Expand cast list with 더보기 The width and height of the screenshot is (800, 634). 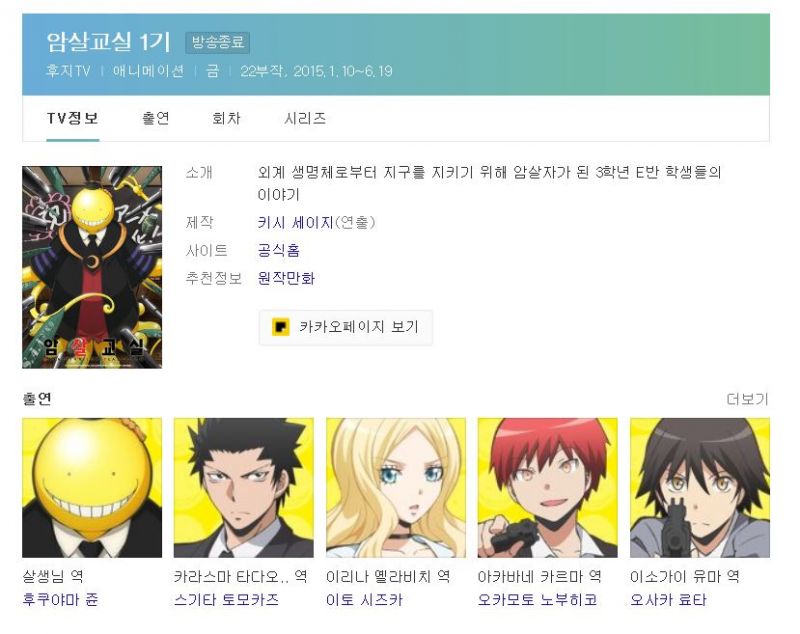click(x=747, y=399)
